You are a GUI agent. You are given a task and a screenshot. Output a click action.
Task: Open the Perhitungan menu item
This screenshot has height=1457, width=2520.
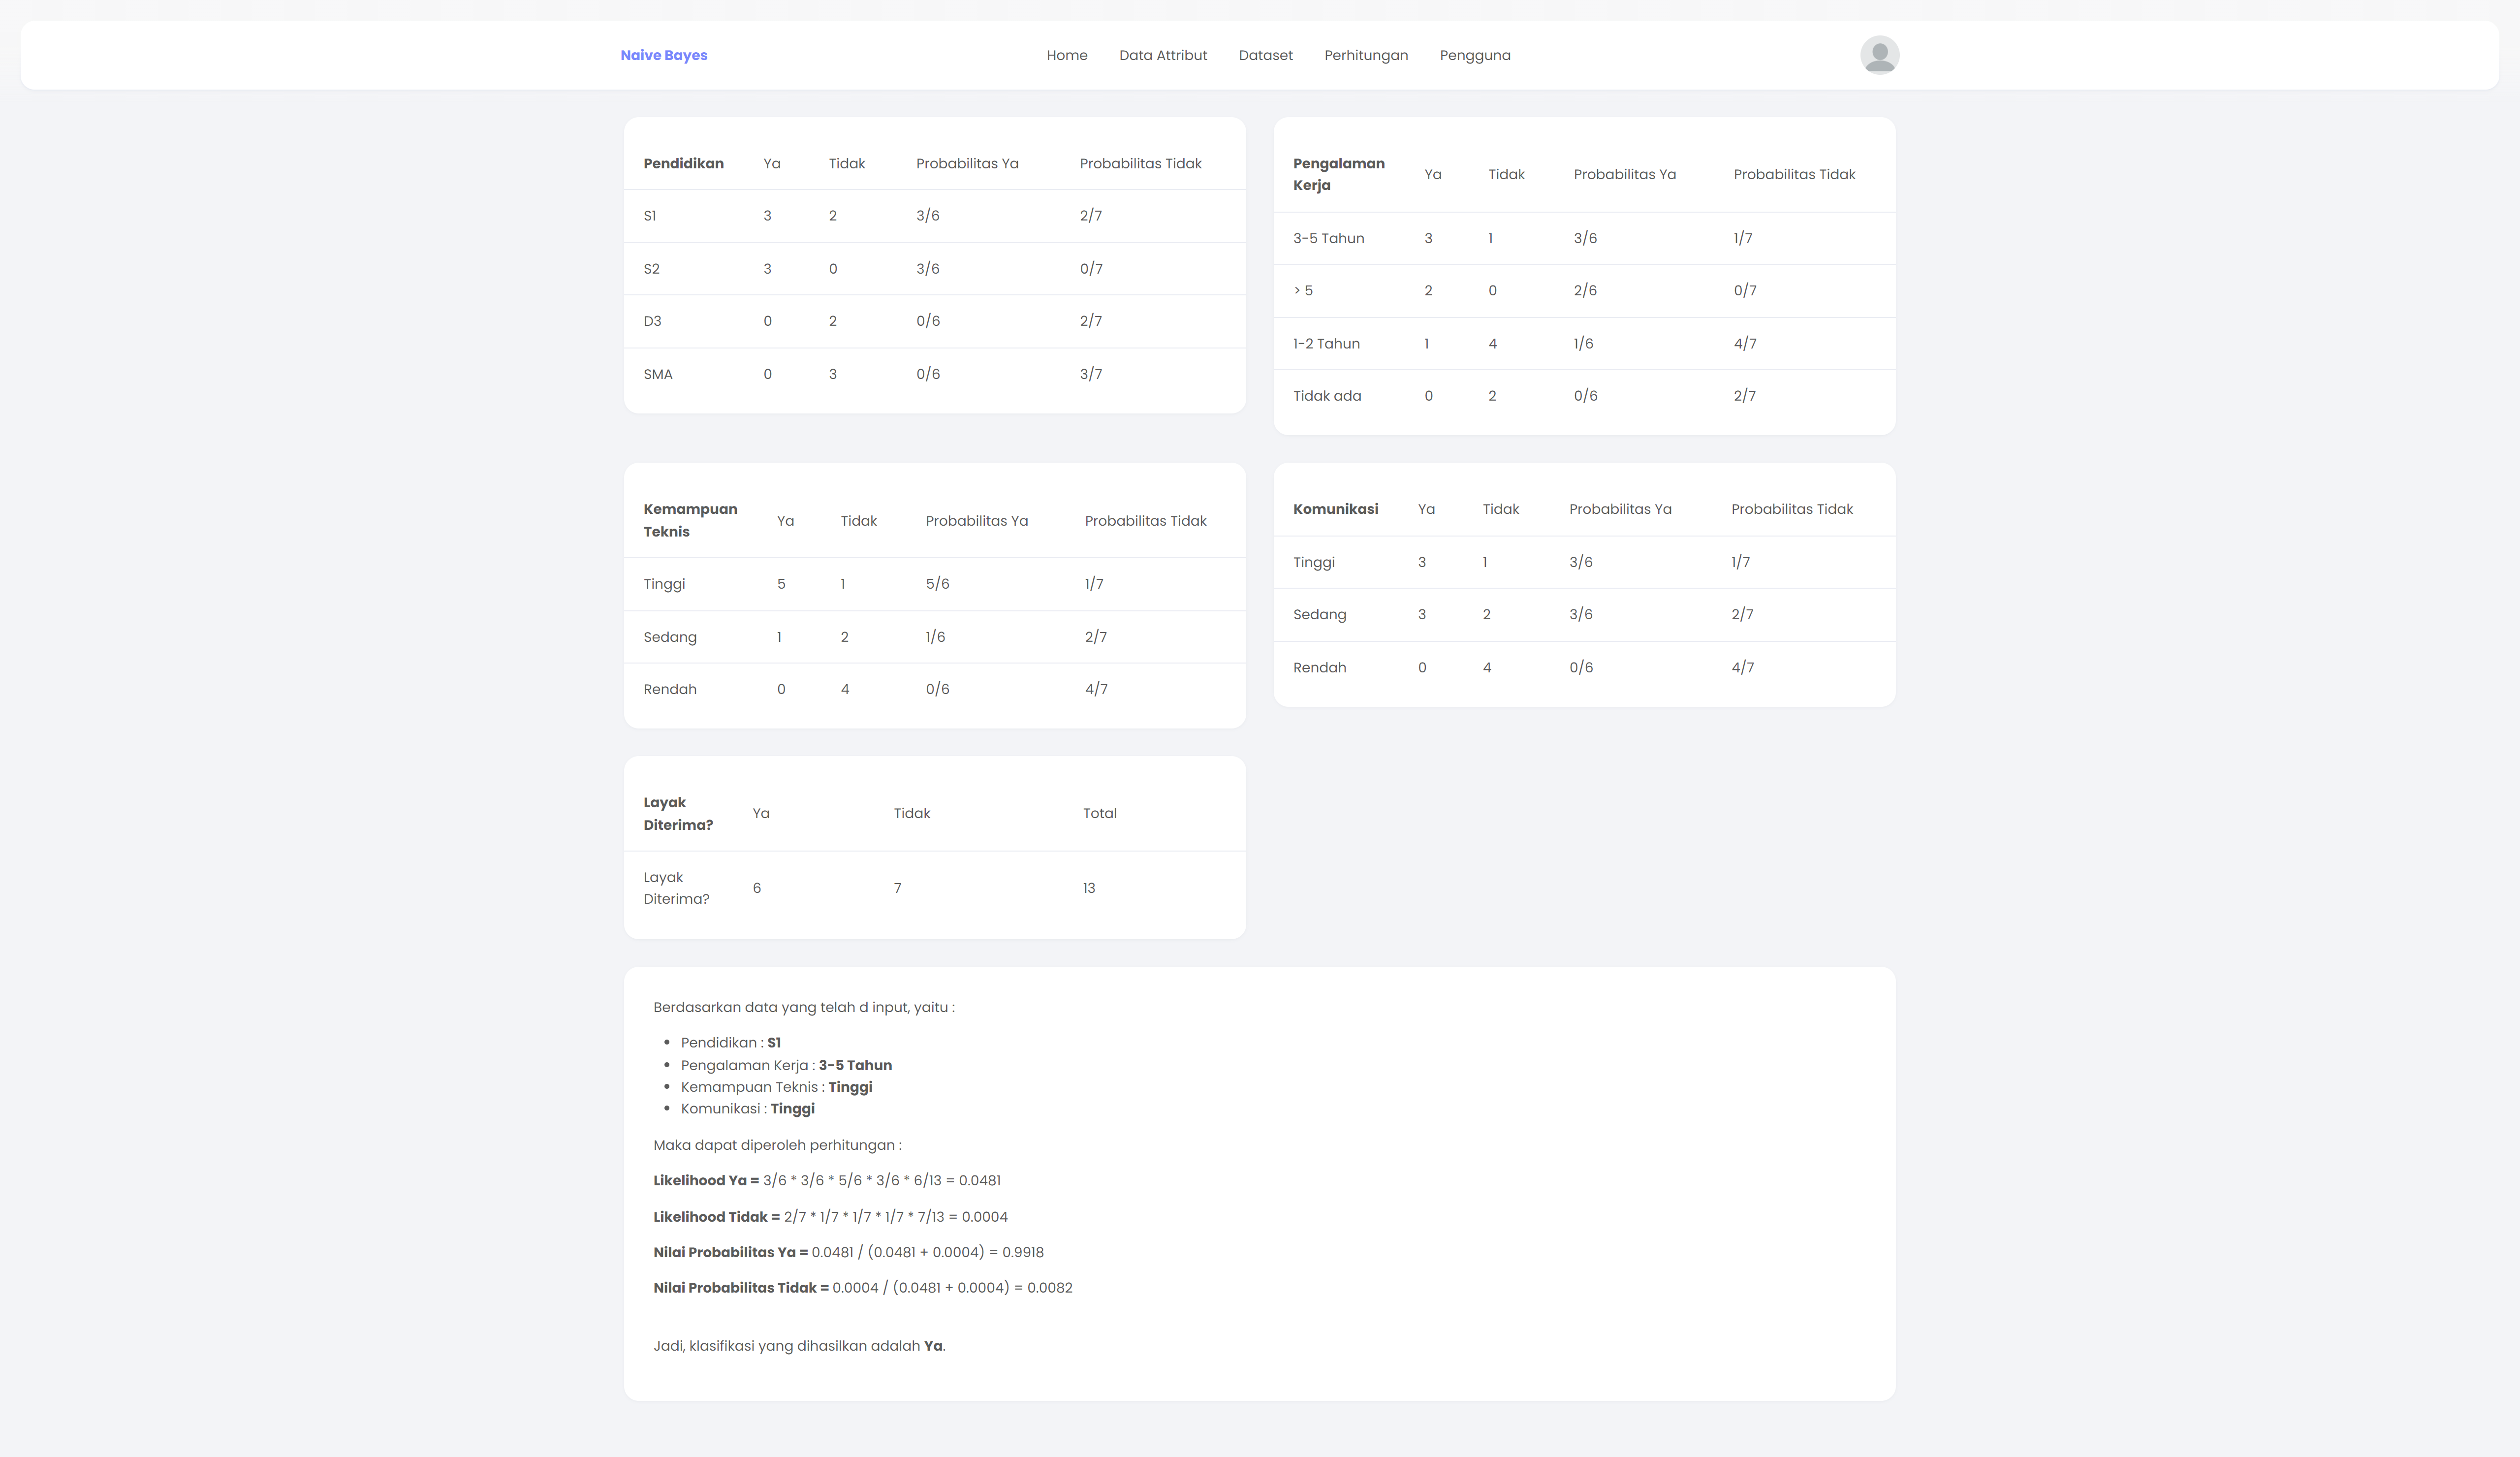(1365, 55)
